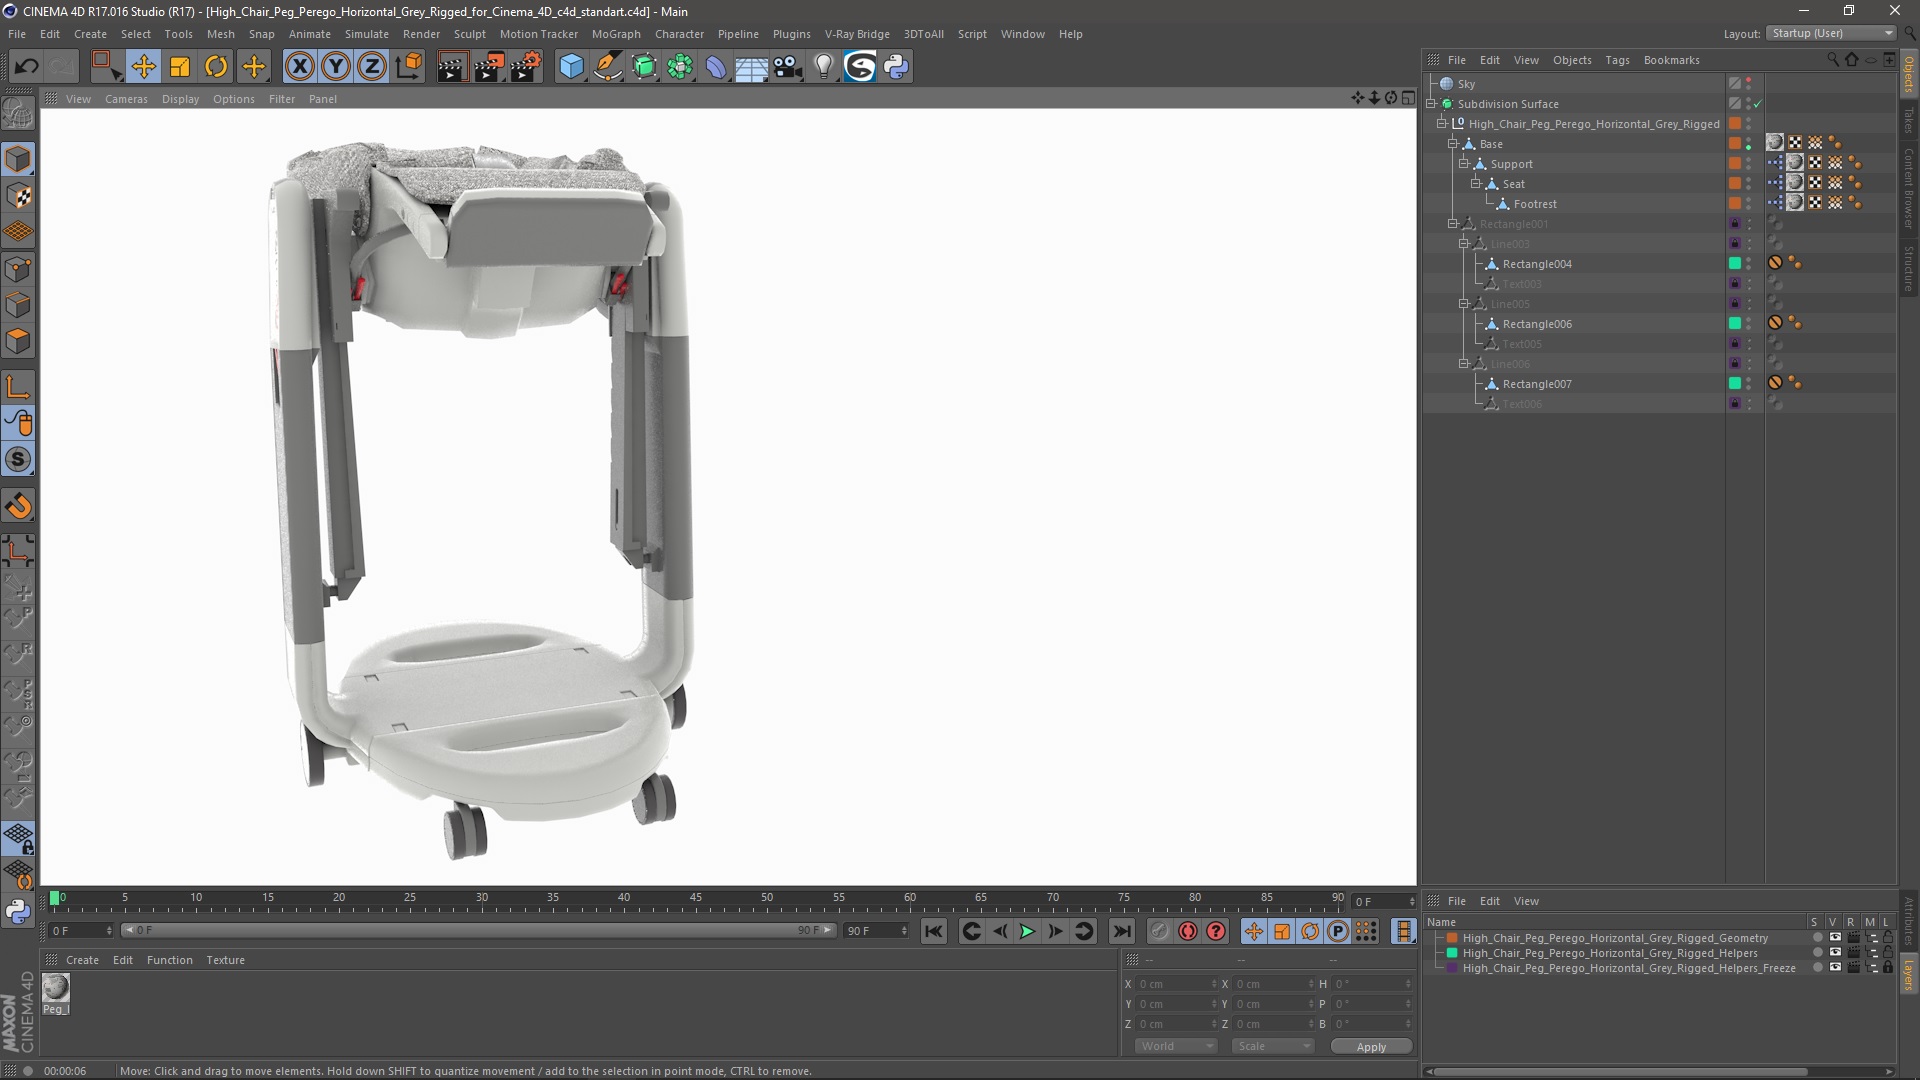The image size is (1920, 1080).
Task: Toggle visibility of Rigged_Helpers layer
Action: coord(1835,953)
